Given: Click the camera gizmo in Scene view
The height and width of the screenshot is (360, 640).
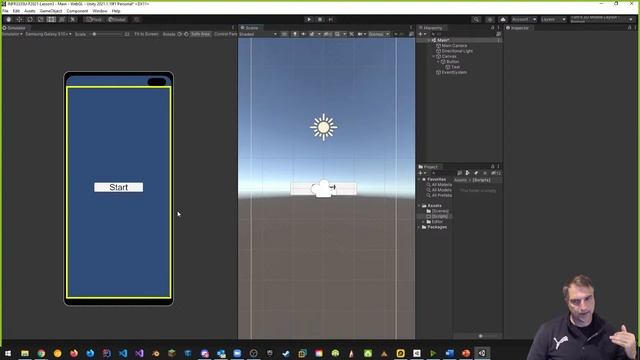Looking at the screenshot, I should click(x=324, y=189).
